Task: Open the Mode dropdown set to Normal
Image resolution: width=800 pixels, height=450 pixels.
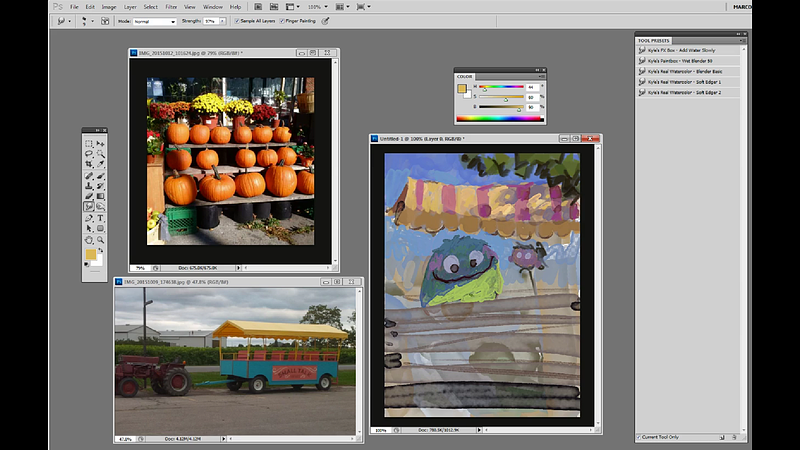Action: pyautogui.click(x=154, y=20)
